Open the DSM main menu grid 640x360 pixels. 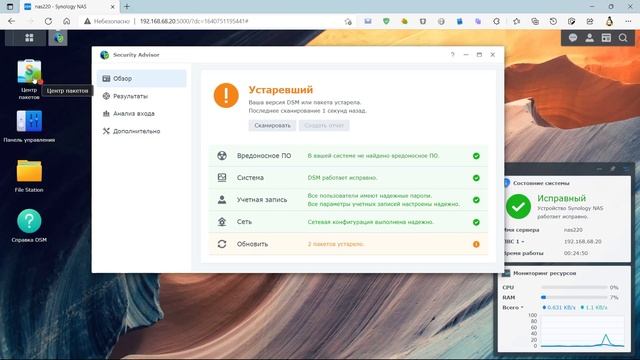pos(29,38)
